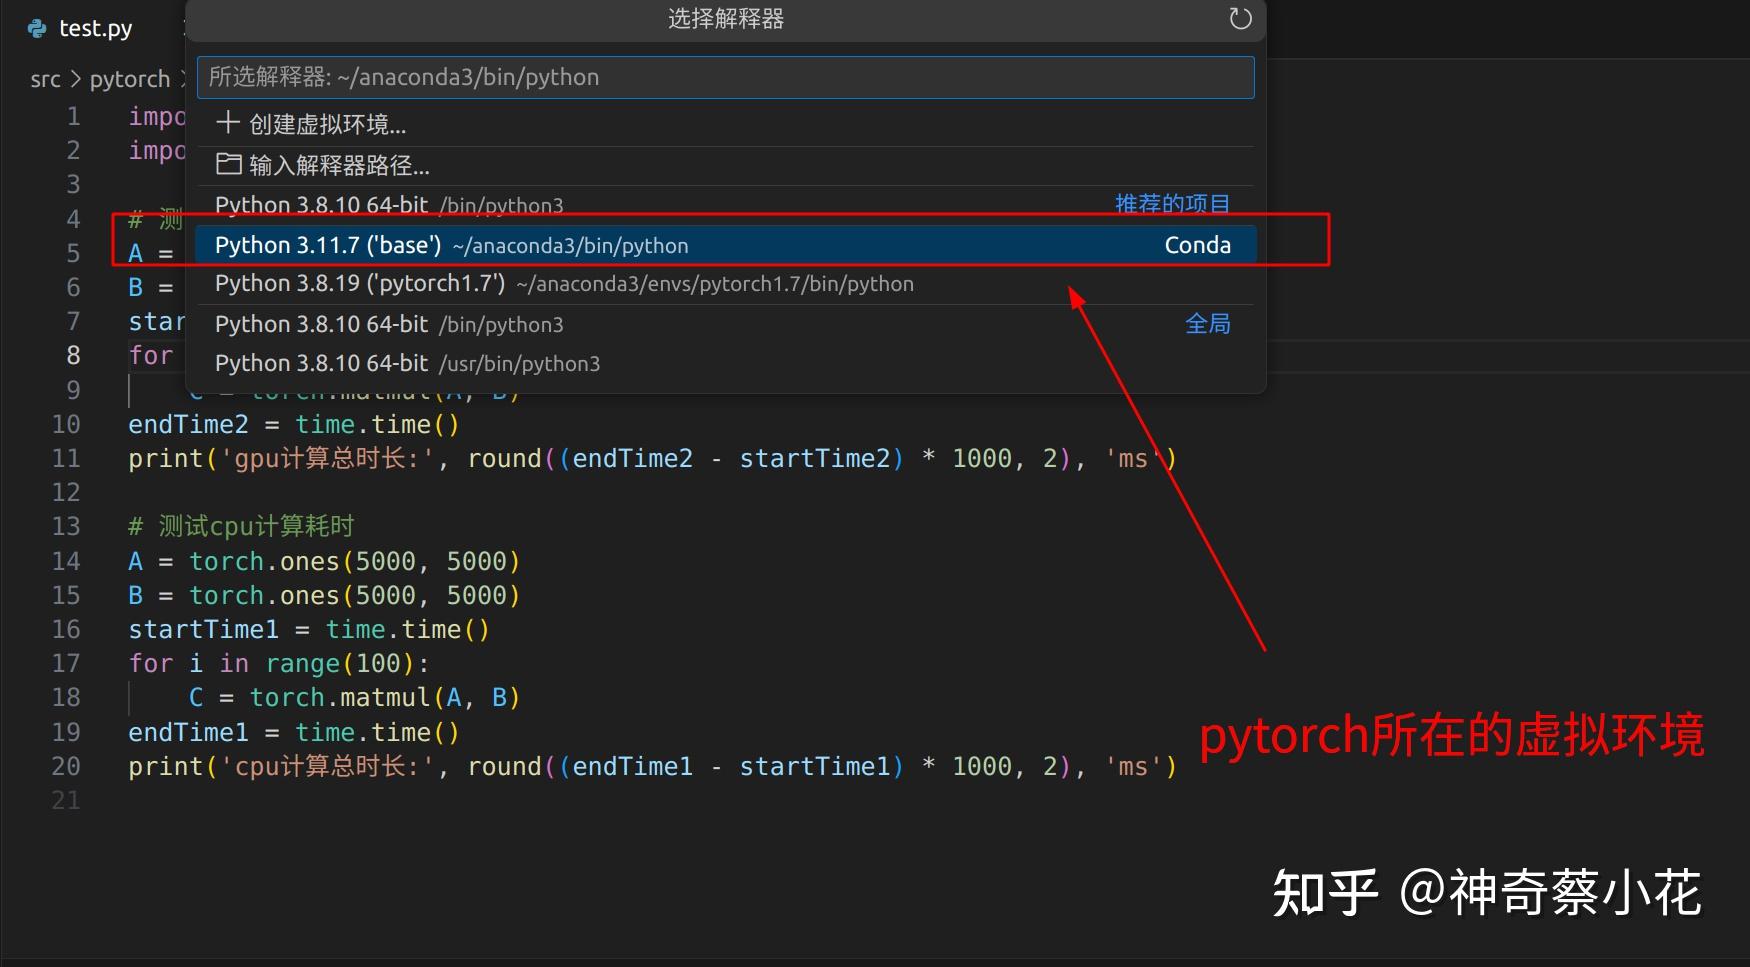Expand the chevron after src in the breadcrumb
This screenshot has height=967, width=1750.
click(75, 78)
